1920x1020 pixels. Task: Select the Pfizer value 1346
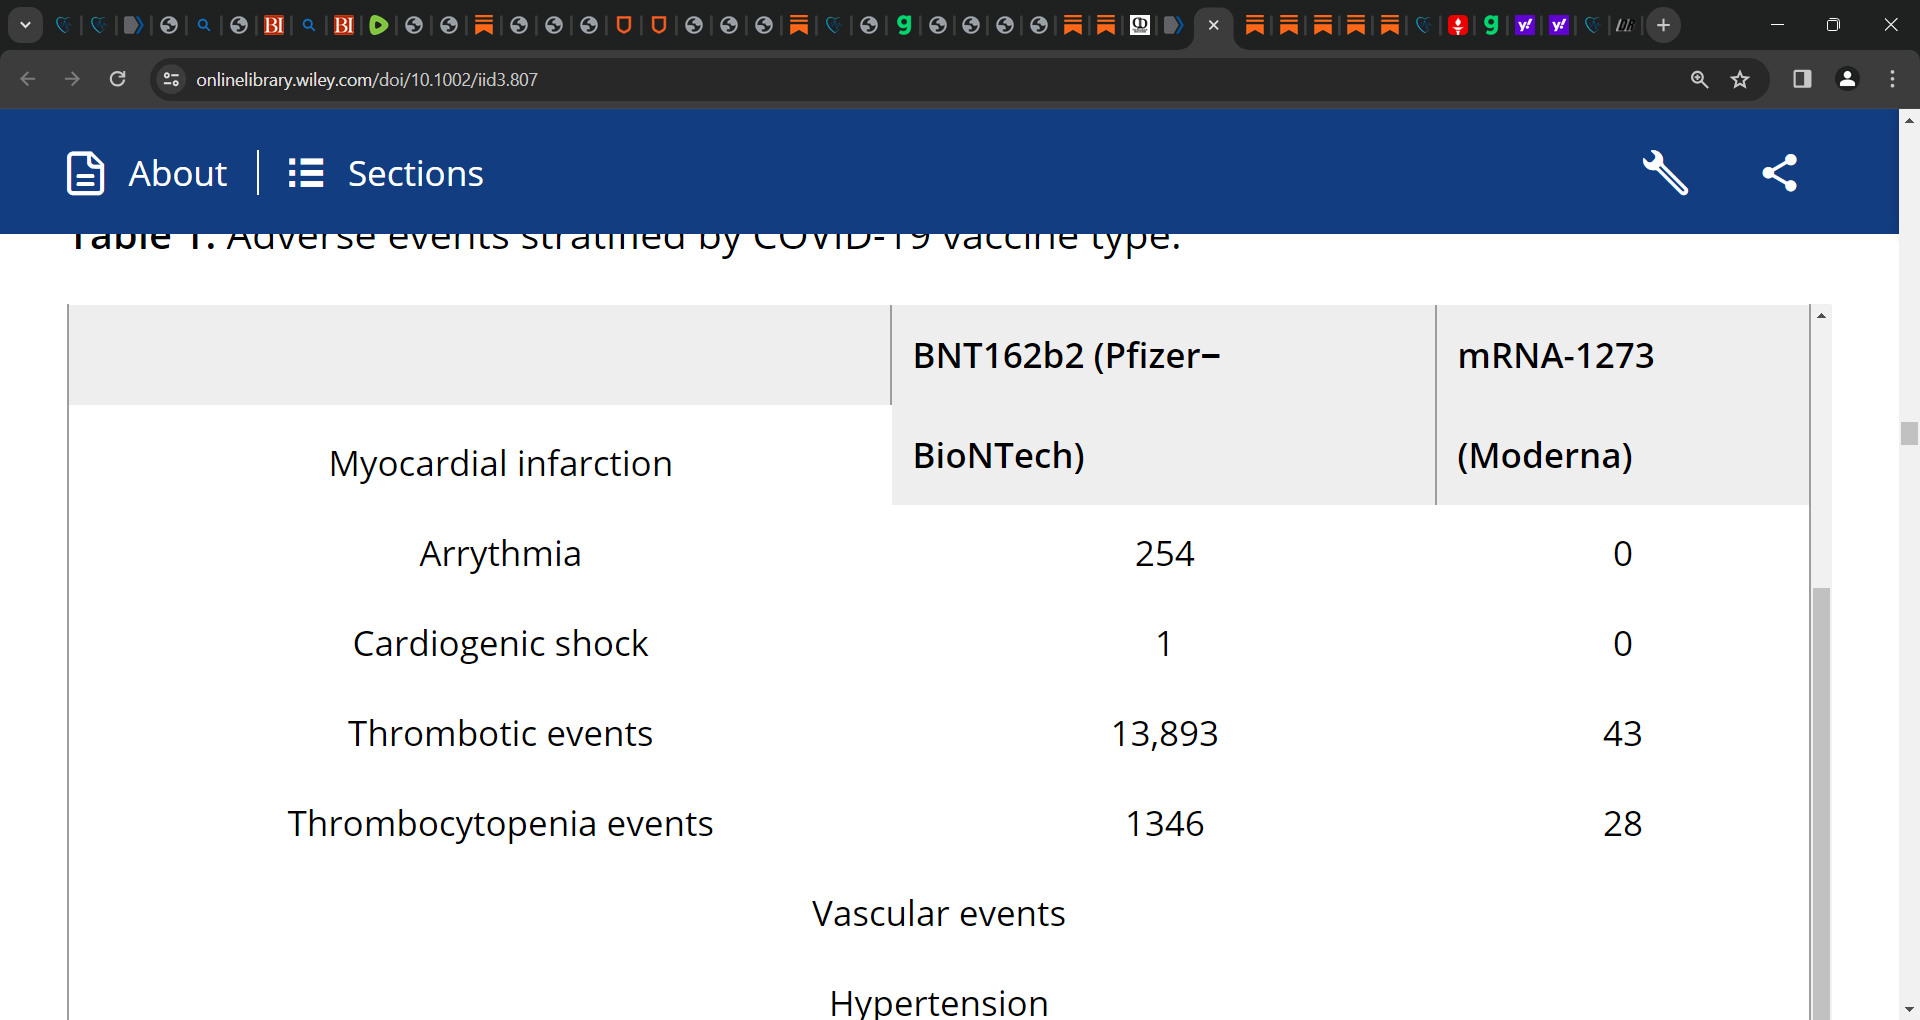point(1164,824)
